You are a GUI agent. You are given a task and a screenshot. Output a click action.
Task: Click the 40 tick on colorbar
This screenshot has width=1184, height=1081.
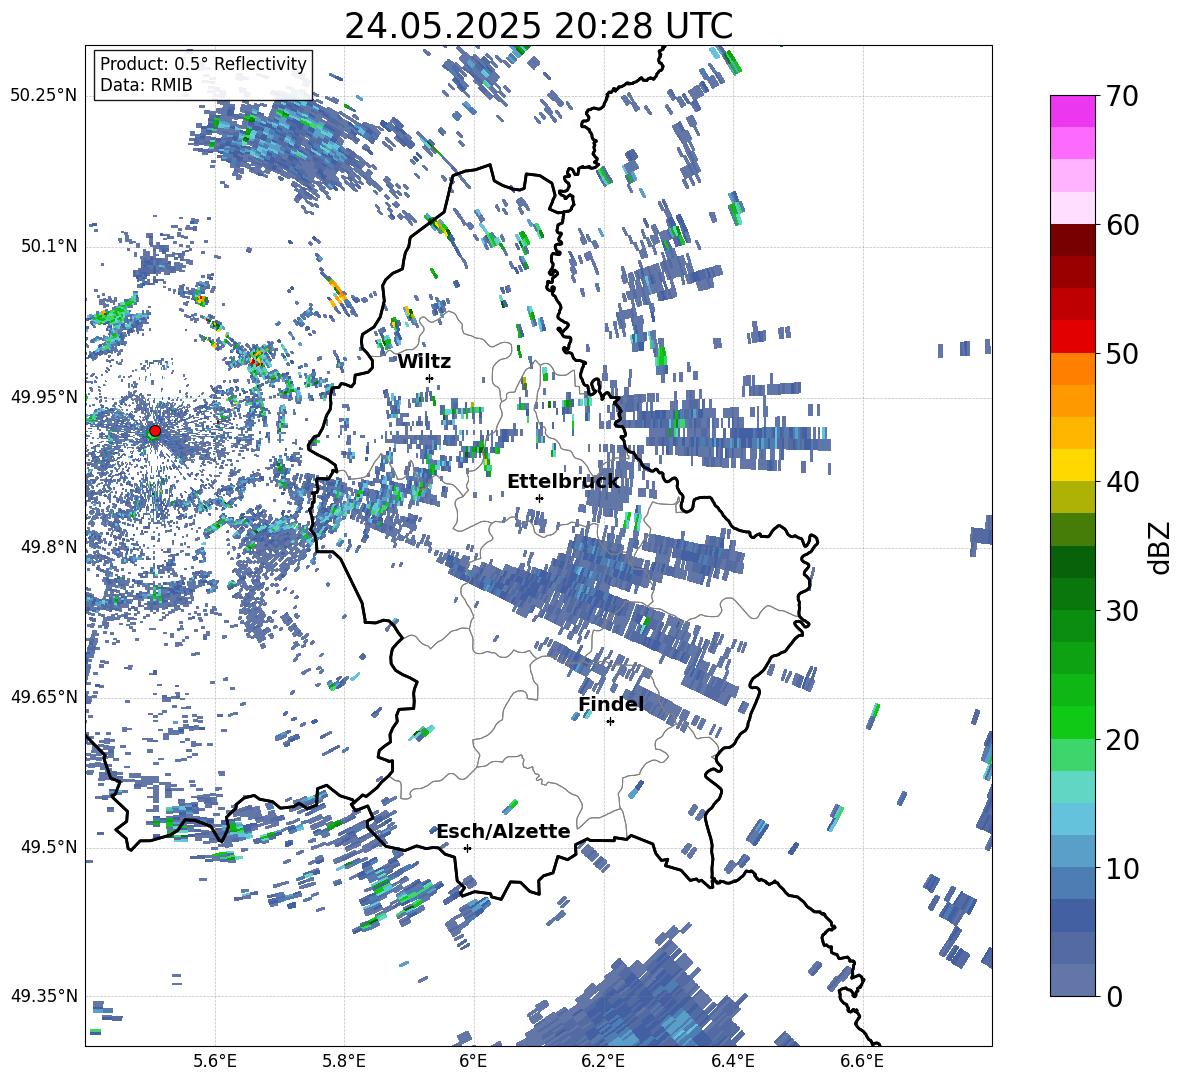[x=1122, y=482]
